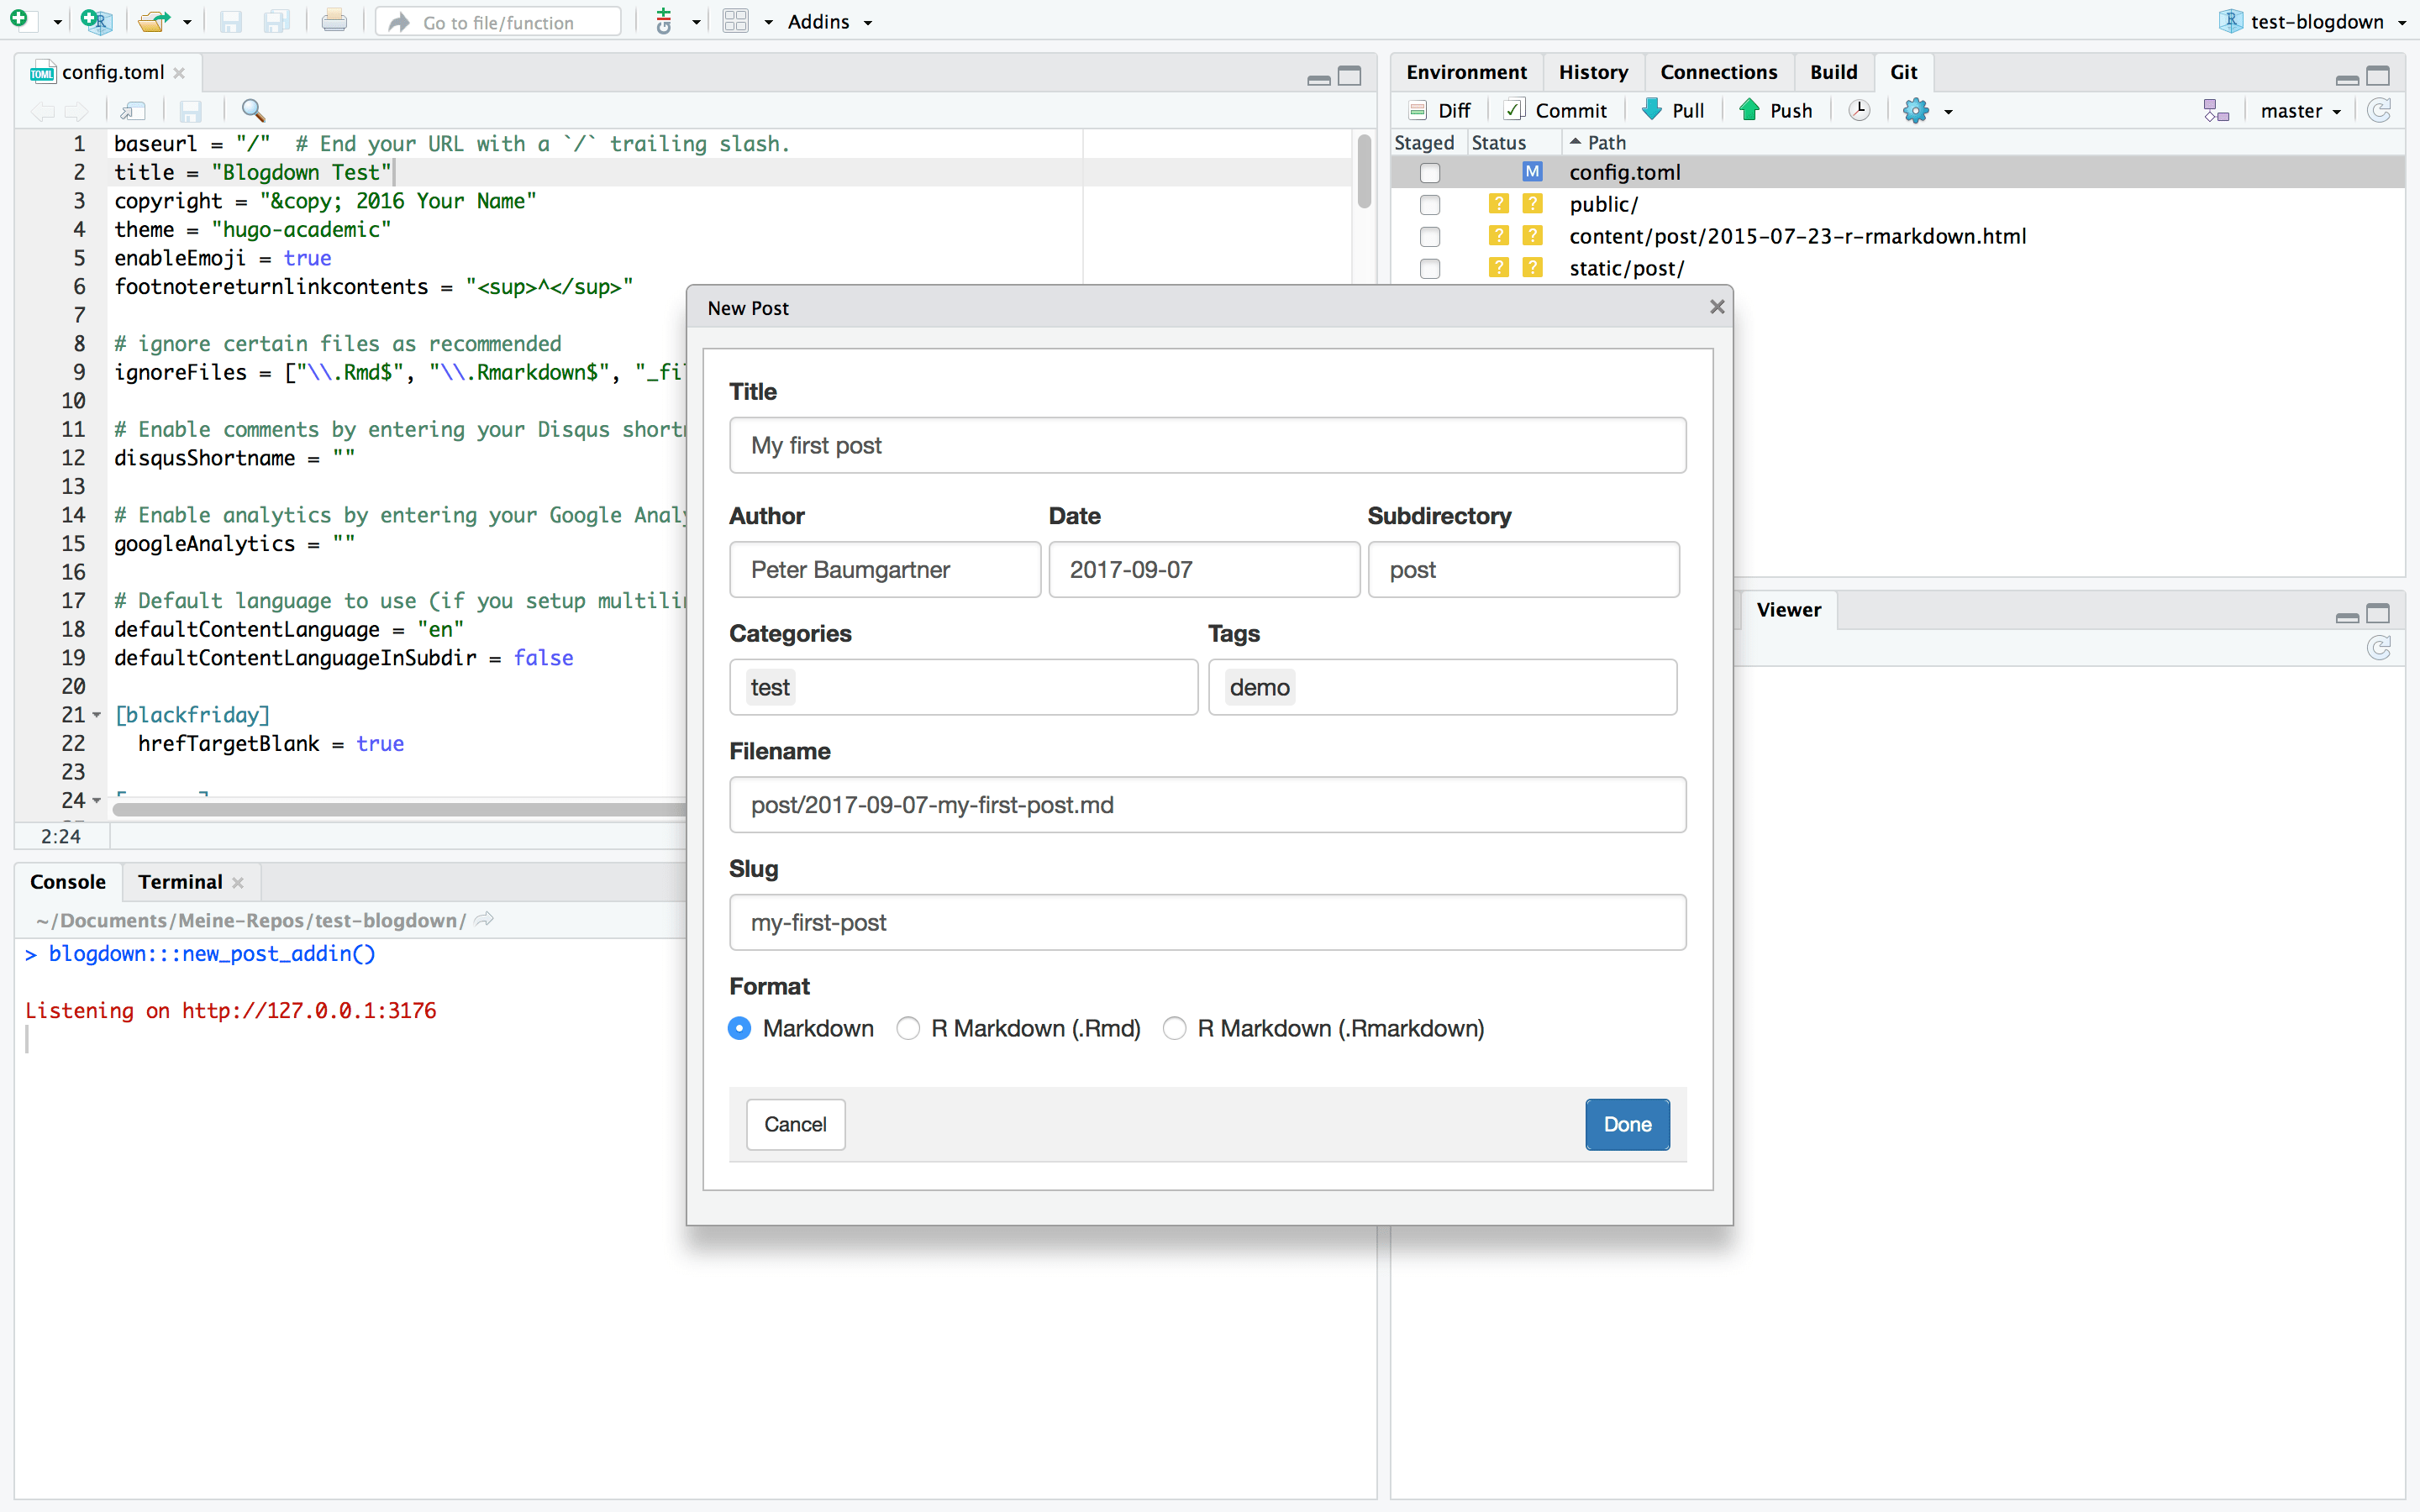
Task: Switch to the Terminal tab
Action: [x=180, y=881]
